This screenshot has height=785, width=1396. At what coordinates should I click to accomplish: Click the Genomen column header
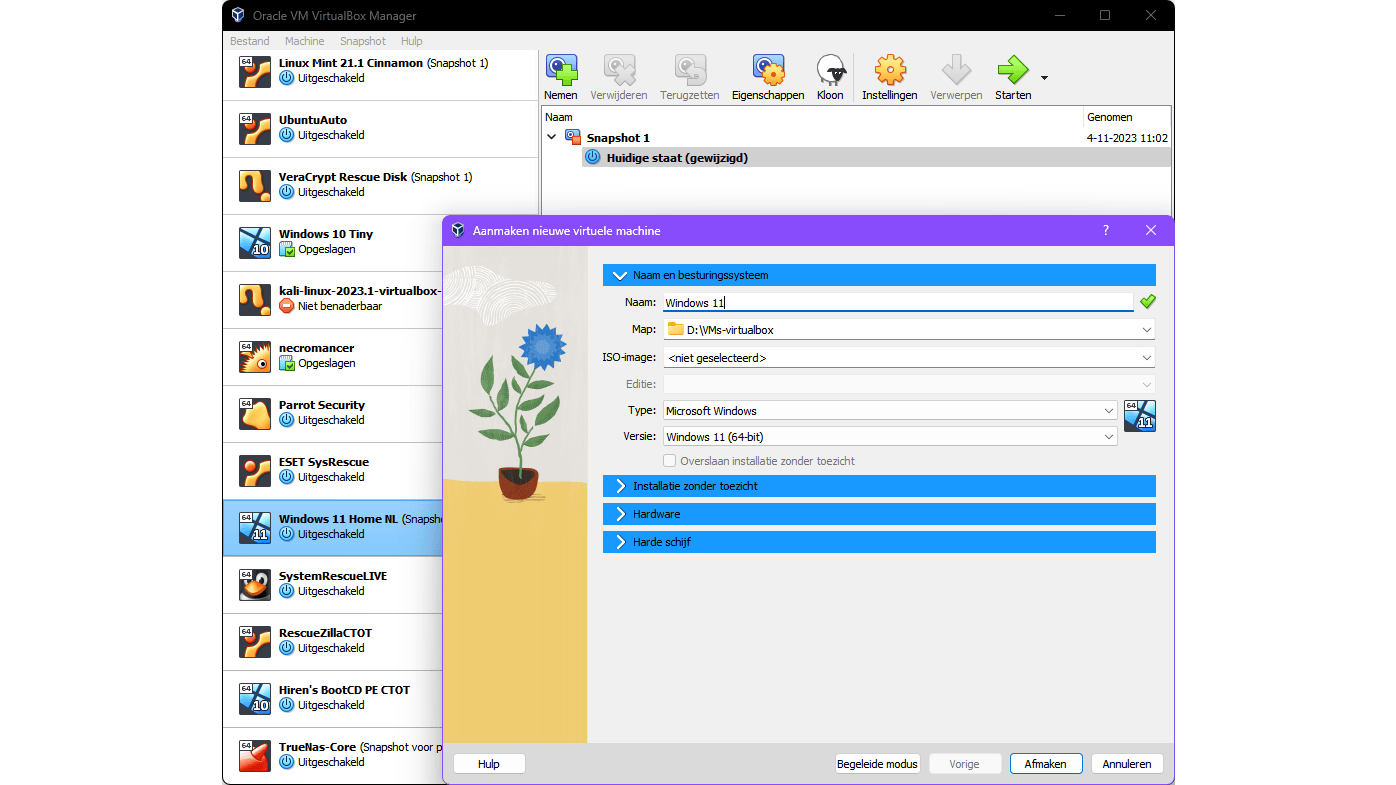[x=1127, y=117]
